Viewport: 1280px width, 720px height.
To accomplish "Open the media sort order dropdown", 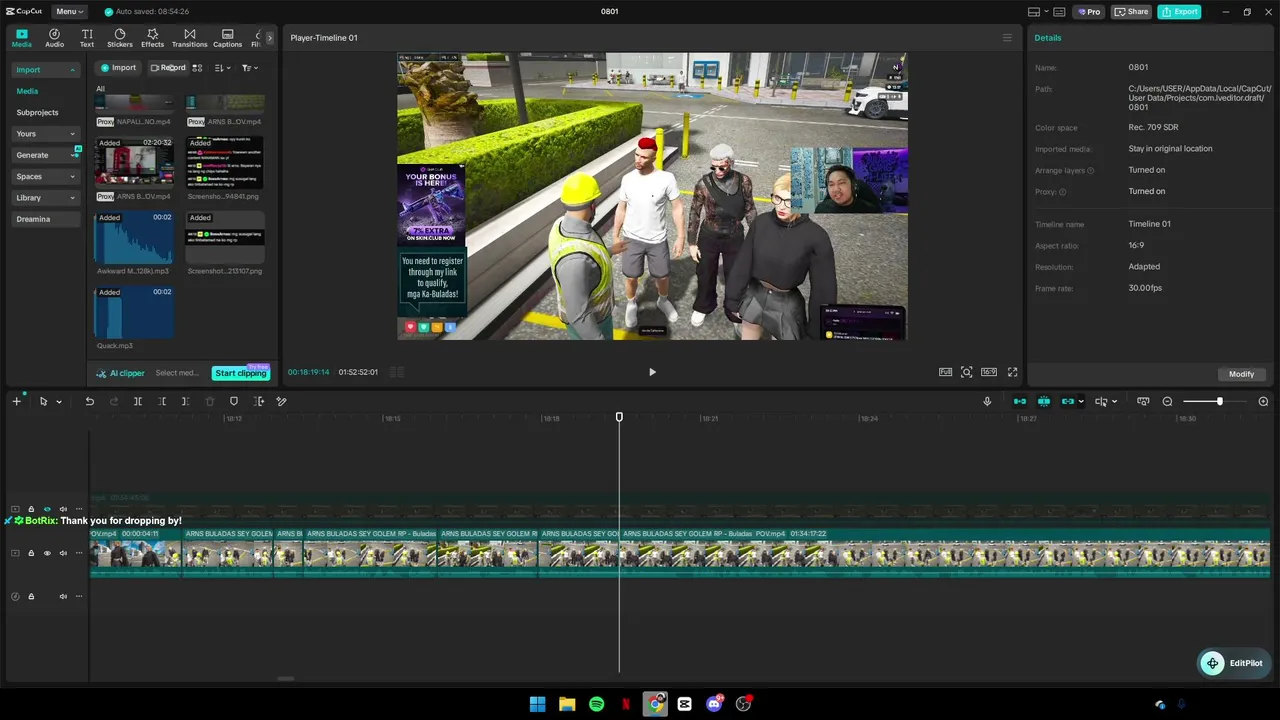I will [222, 68].
